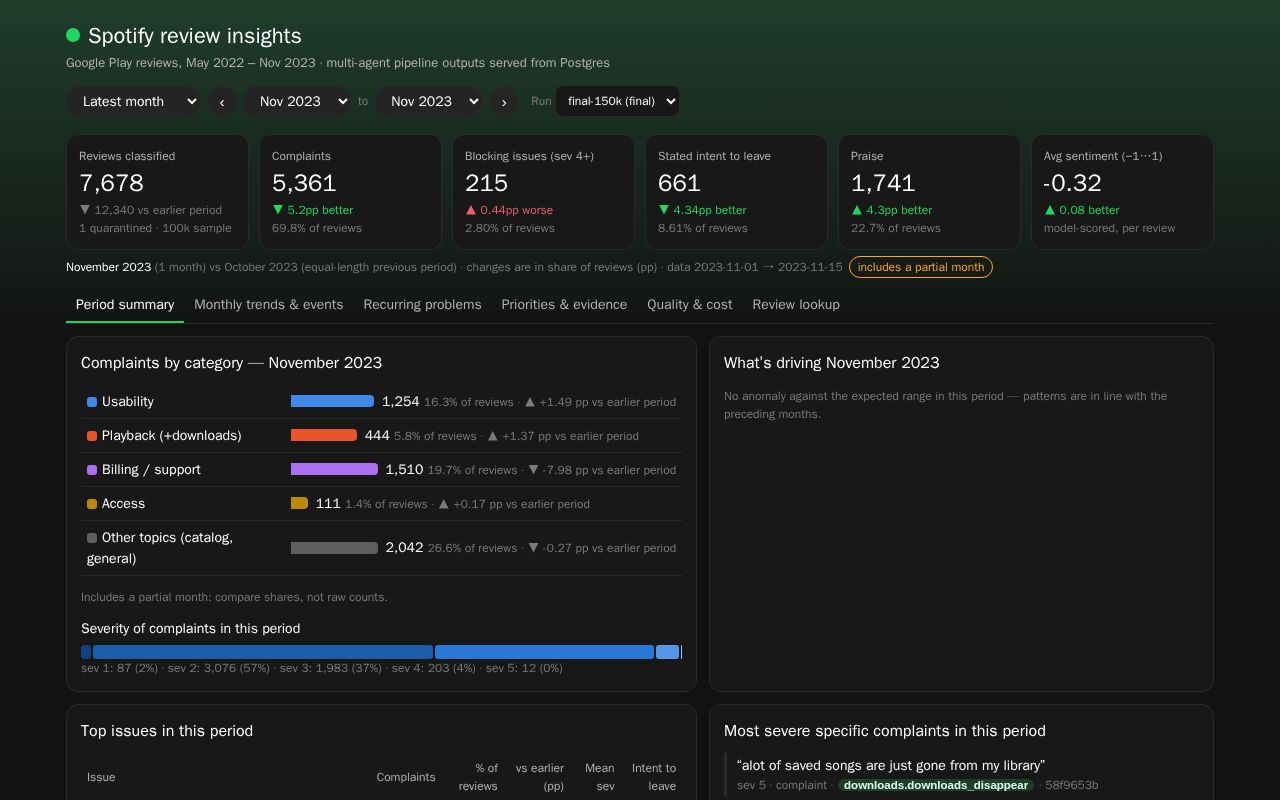Click the blue Usability category swatch
The height and width of the screenshot is (800, 1280).
point(92,402)
